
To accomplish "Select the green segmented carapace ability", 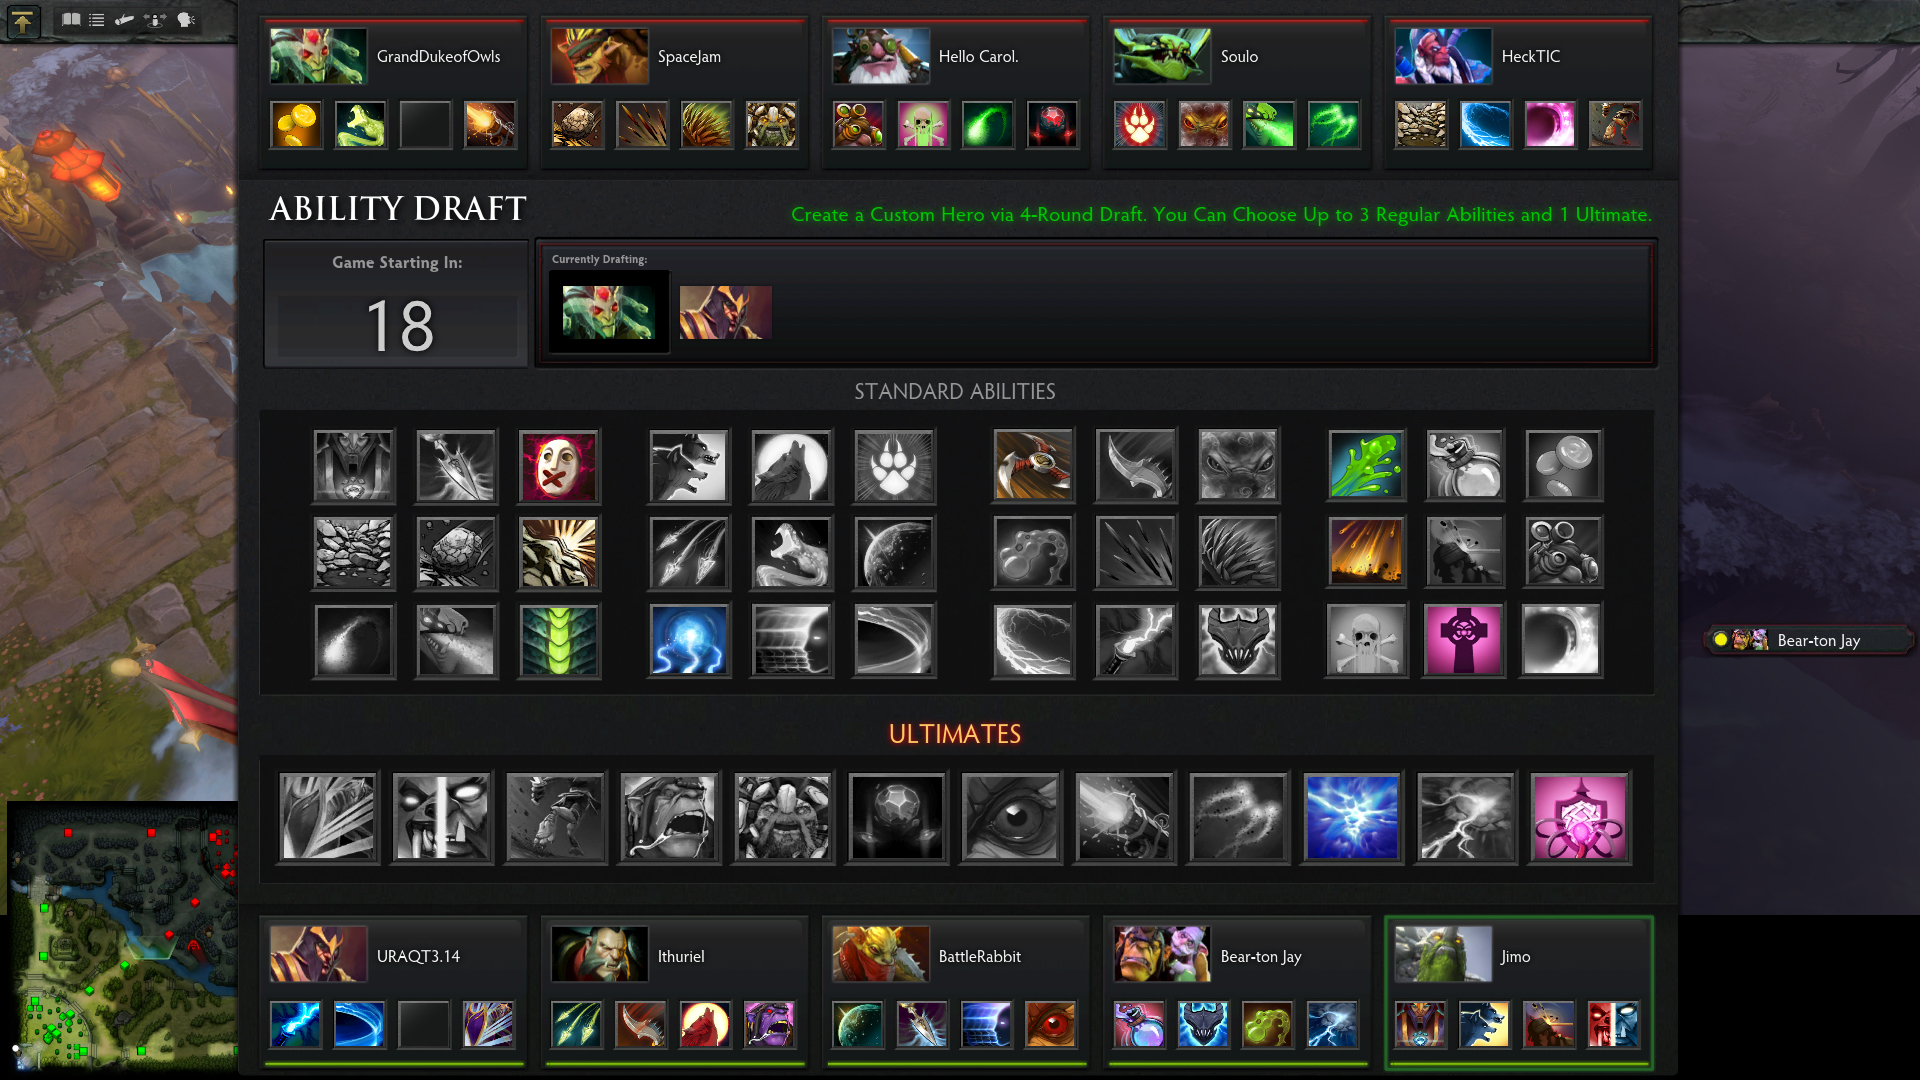I will (559, 640).
